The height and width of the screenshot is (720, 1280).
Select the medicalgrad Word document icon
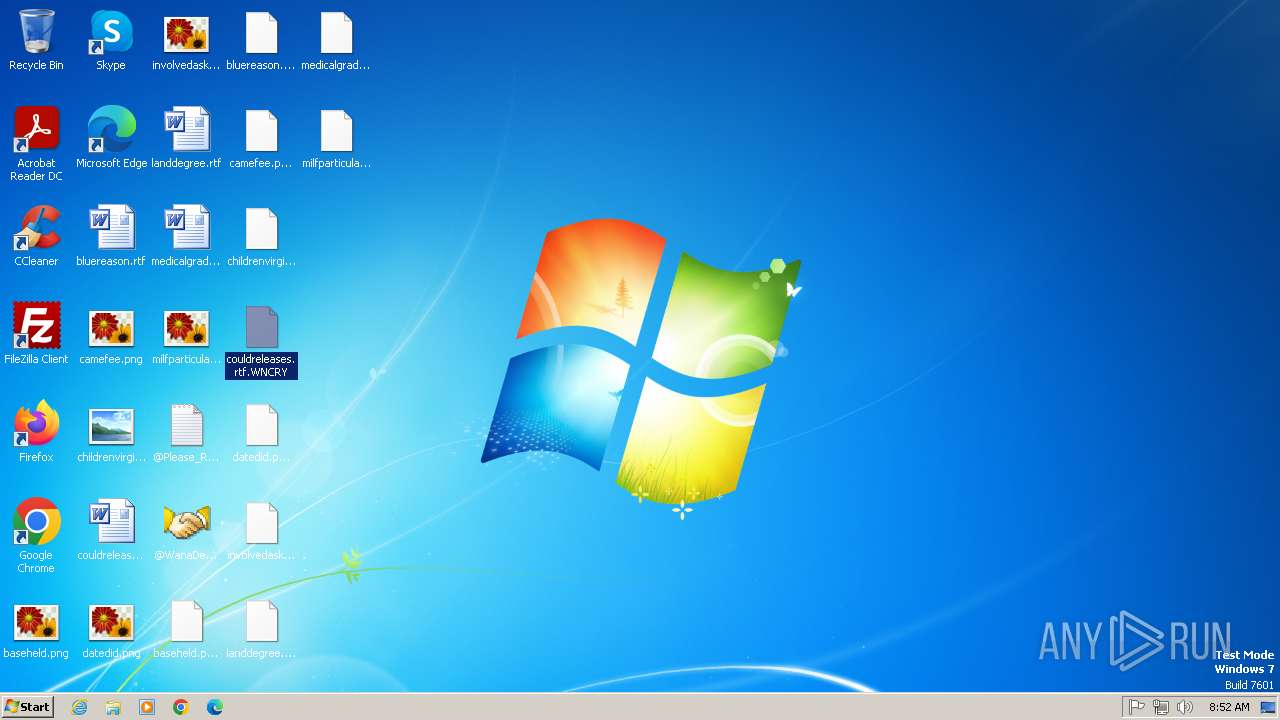point(186,236)
